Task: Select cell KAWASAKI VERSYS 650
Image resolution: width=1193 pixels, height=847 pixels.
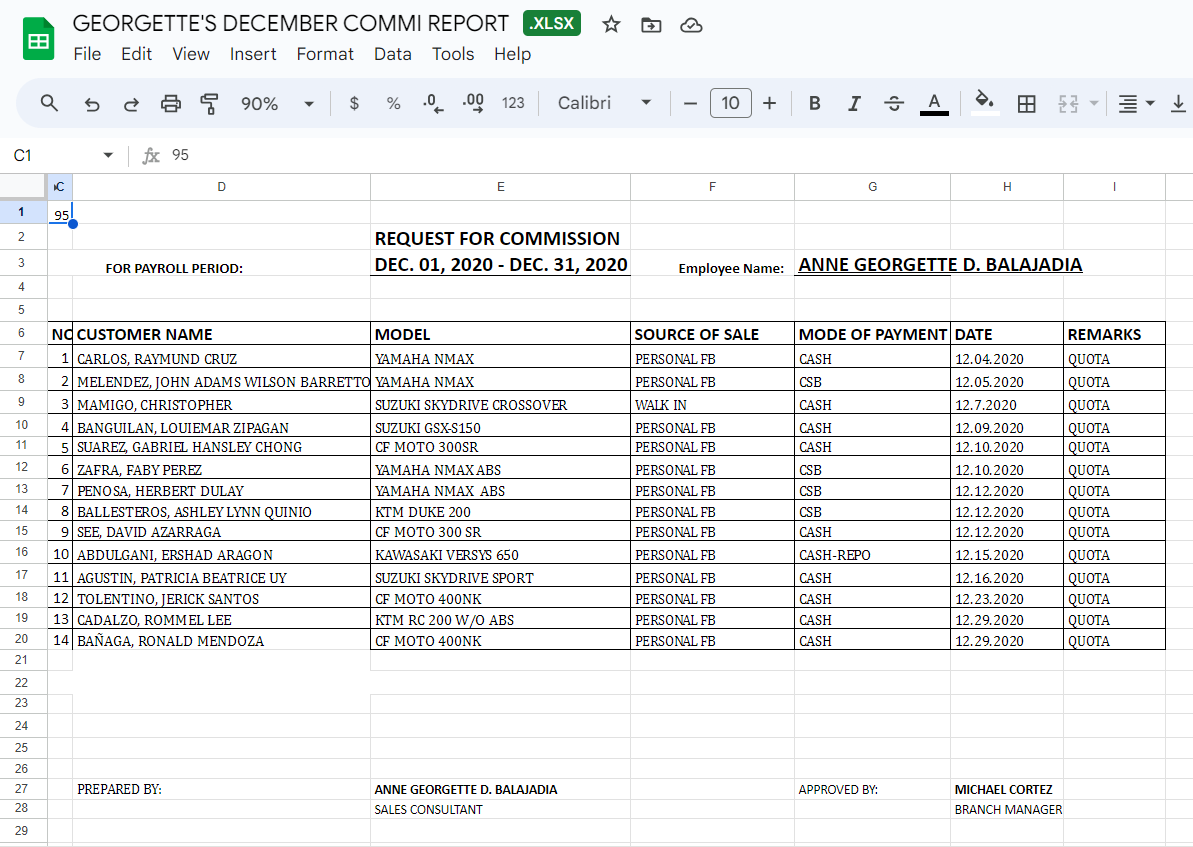Action: click(501, 553)
